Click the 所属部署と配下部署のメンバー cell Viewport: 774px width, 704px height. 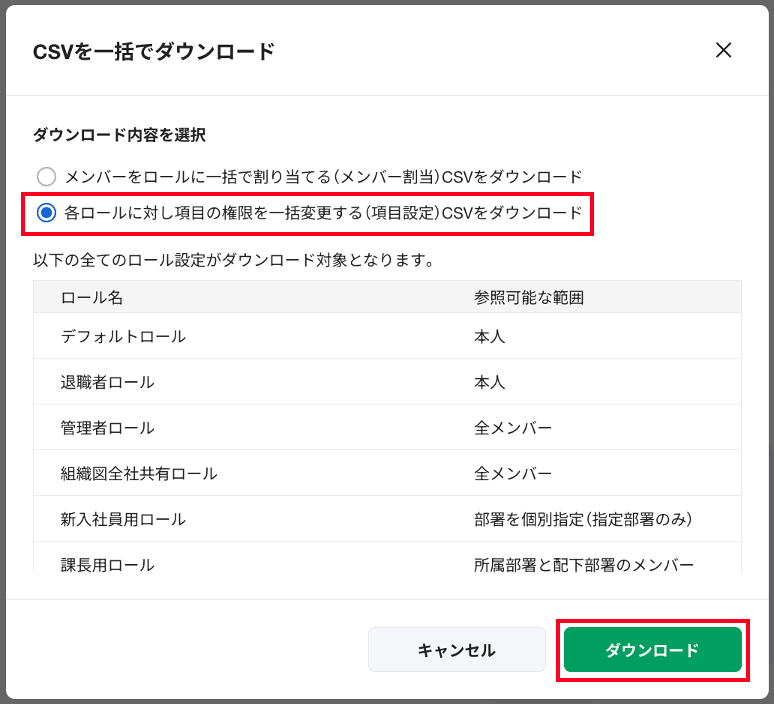click(x=583, y=564)
